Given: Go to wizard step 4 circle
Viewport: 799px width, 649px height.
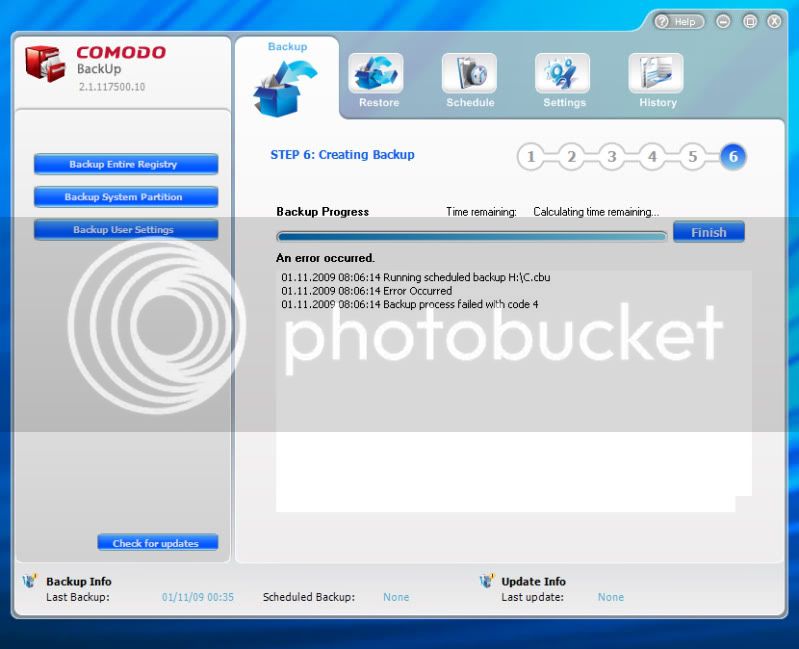Looking at the screenshot, I should pyautogui.click(x=652, y=156).
